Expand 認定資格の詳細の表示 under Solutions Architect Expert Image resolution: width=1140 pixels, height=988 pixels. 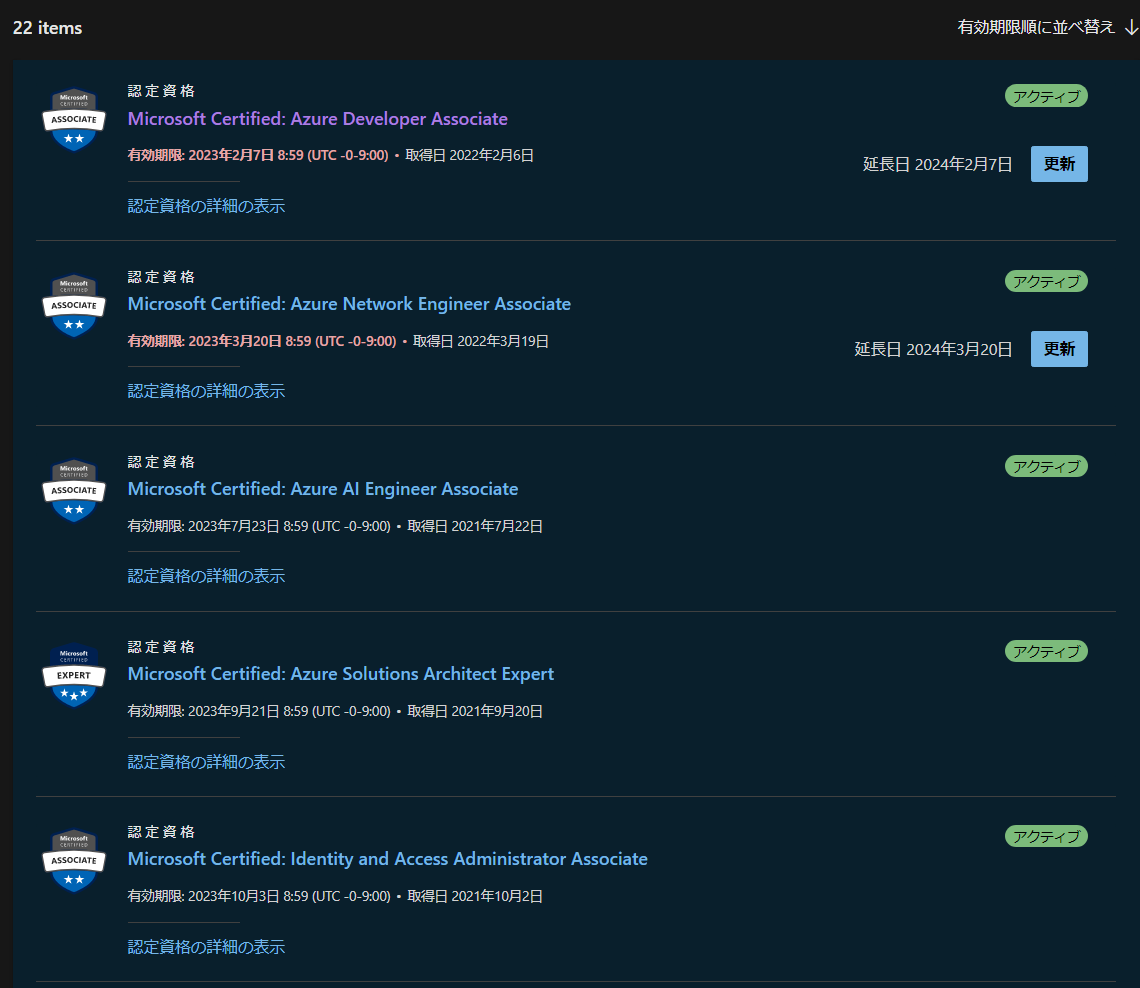pyautogui.click(x=206, y=762)
